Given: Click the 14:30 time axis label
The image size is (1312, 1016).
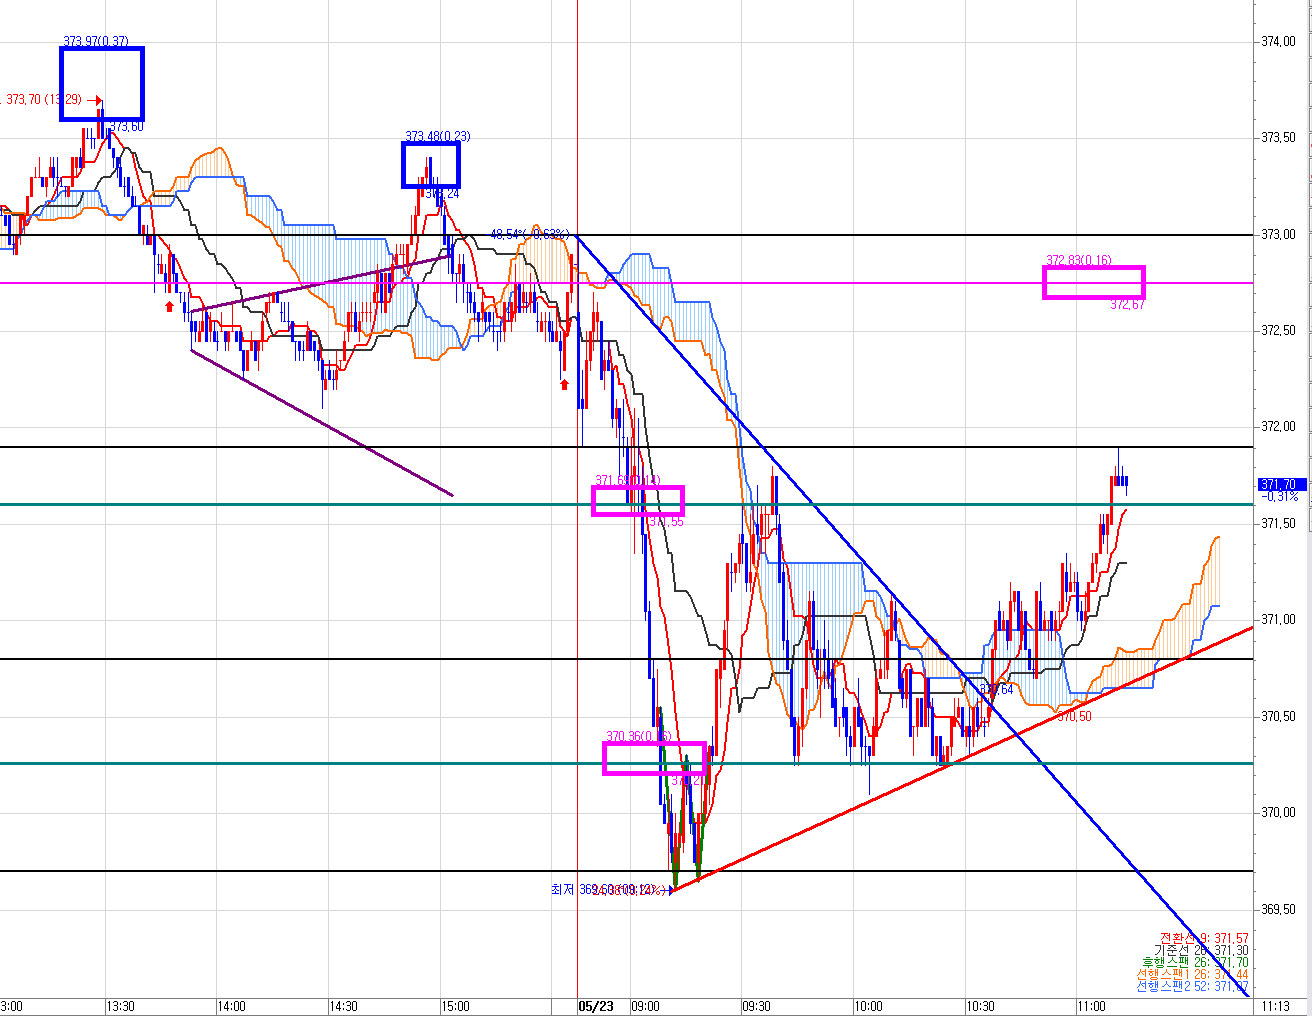Looking at the screenshot, I should (343, 1006).
